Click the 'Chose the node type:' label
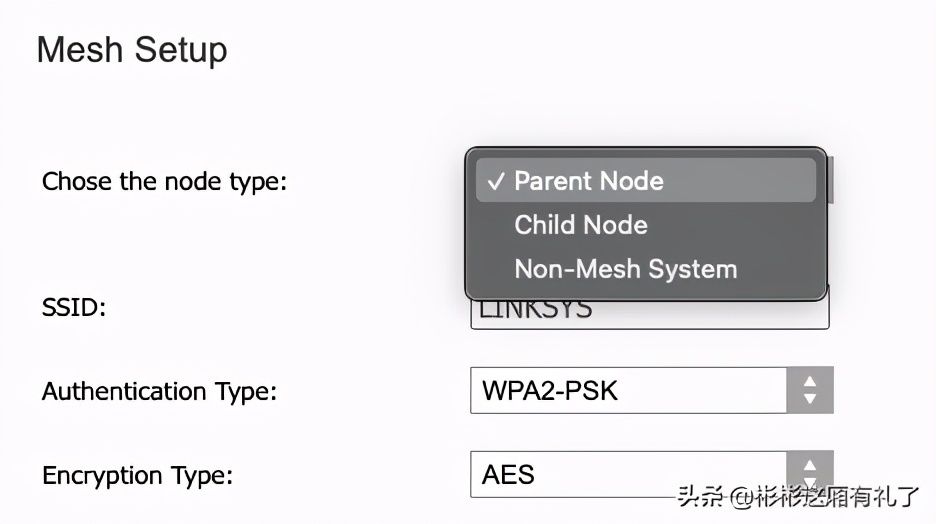Image resolution: width=936 pixels, height=524 pixels. (x=164, y=181)
